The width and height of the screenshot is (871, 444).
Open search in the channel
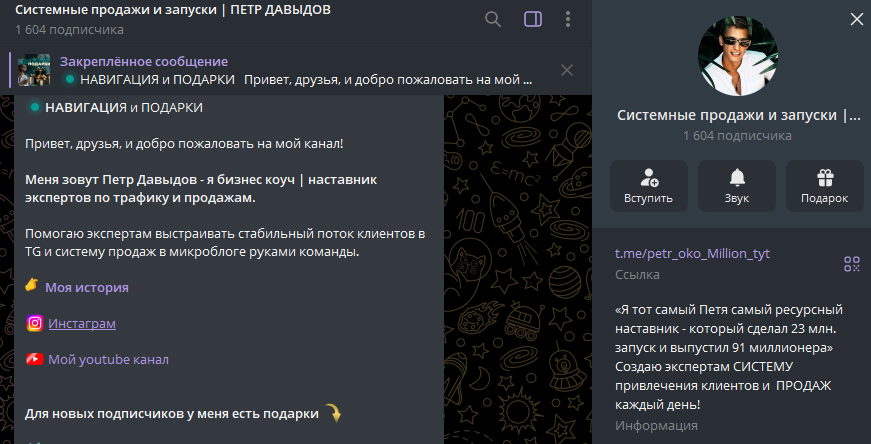pyautogui.click(x=493, y=19)
